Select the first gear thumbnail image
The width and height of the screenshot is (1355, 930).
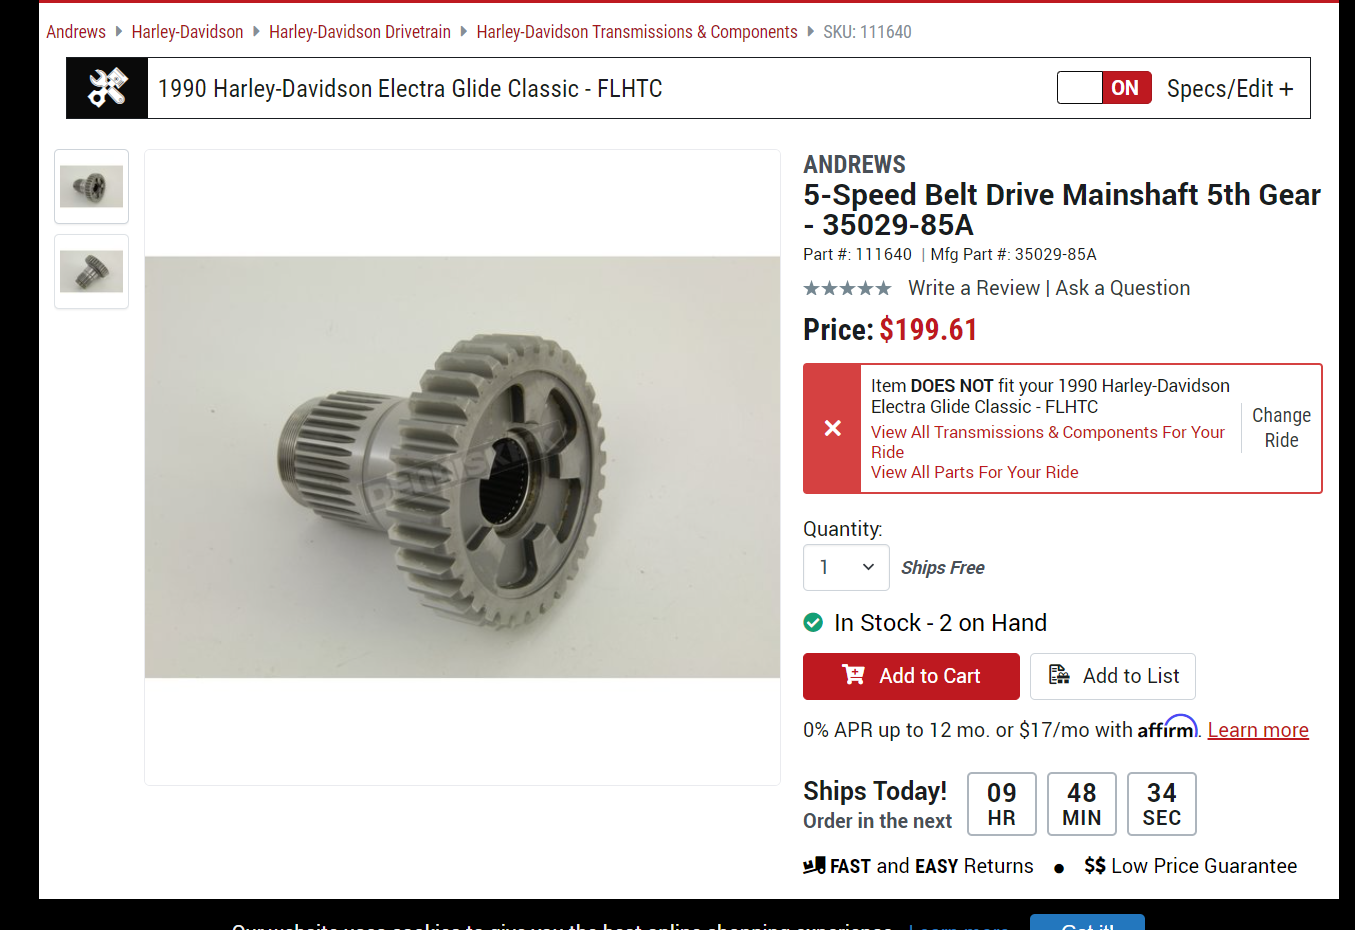coord(91,186)
